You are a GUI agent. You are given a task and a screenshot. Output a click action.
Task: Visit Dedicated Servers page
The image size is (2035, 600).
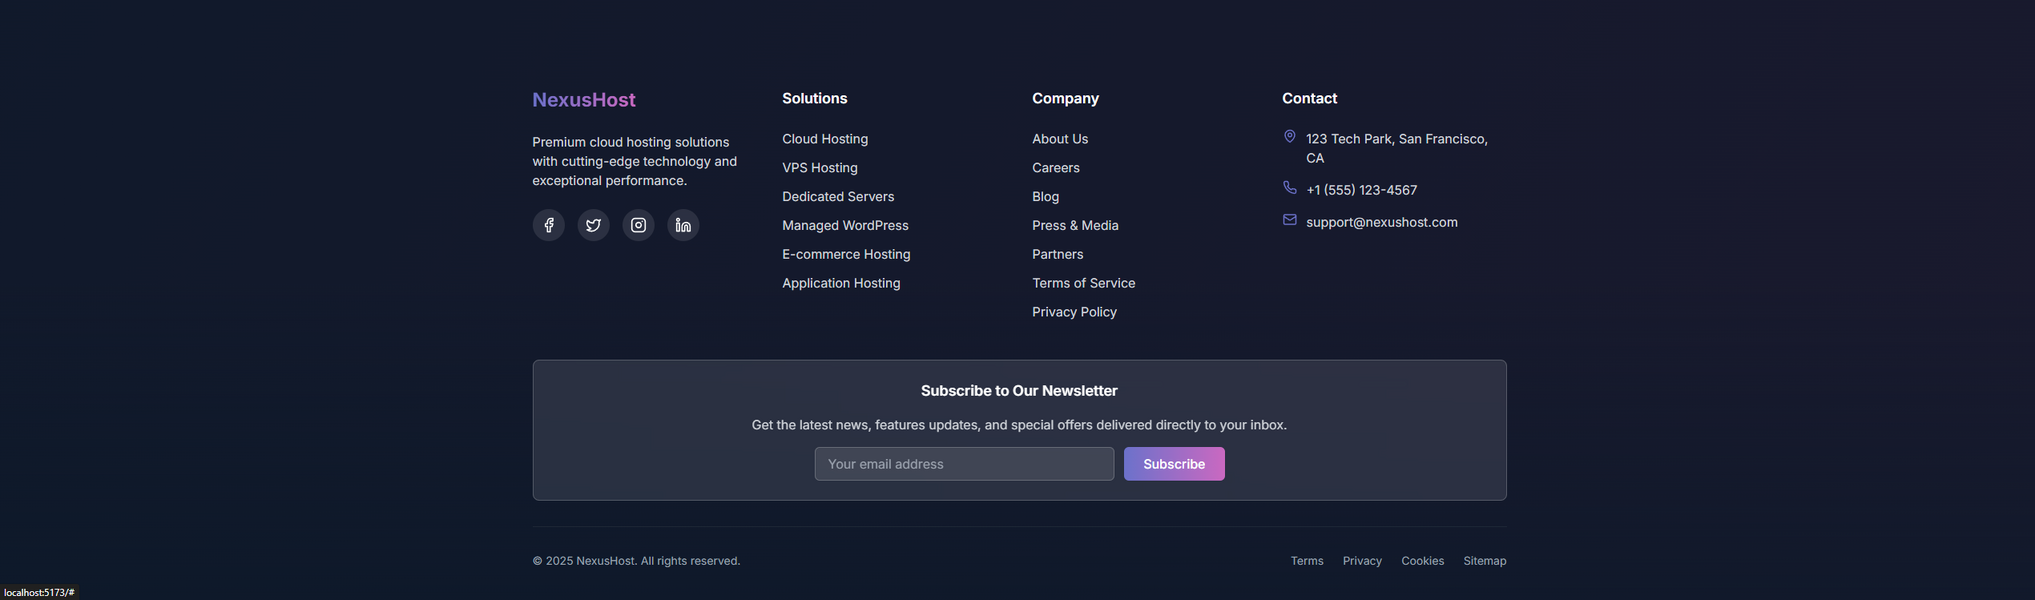pos(838,197)
